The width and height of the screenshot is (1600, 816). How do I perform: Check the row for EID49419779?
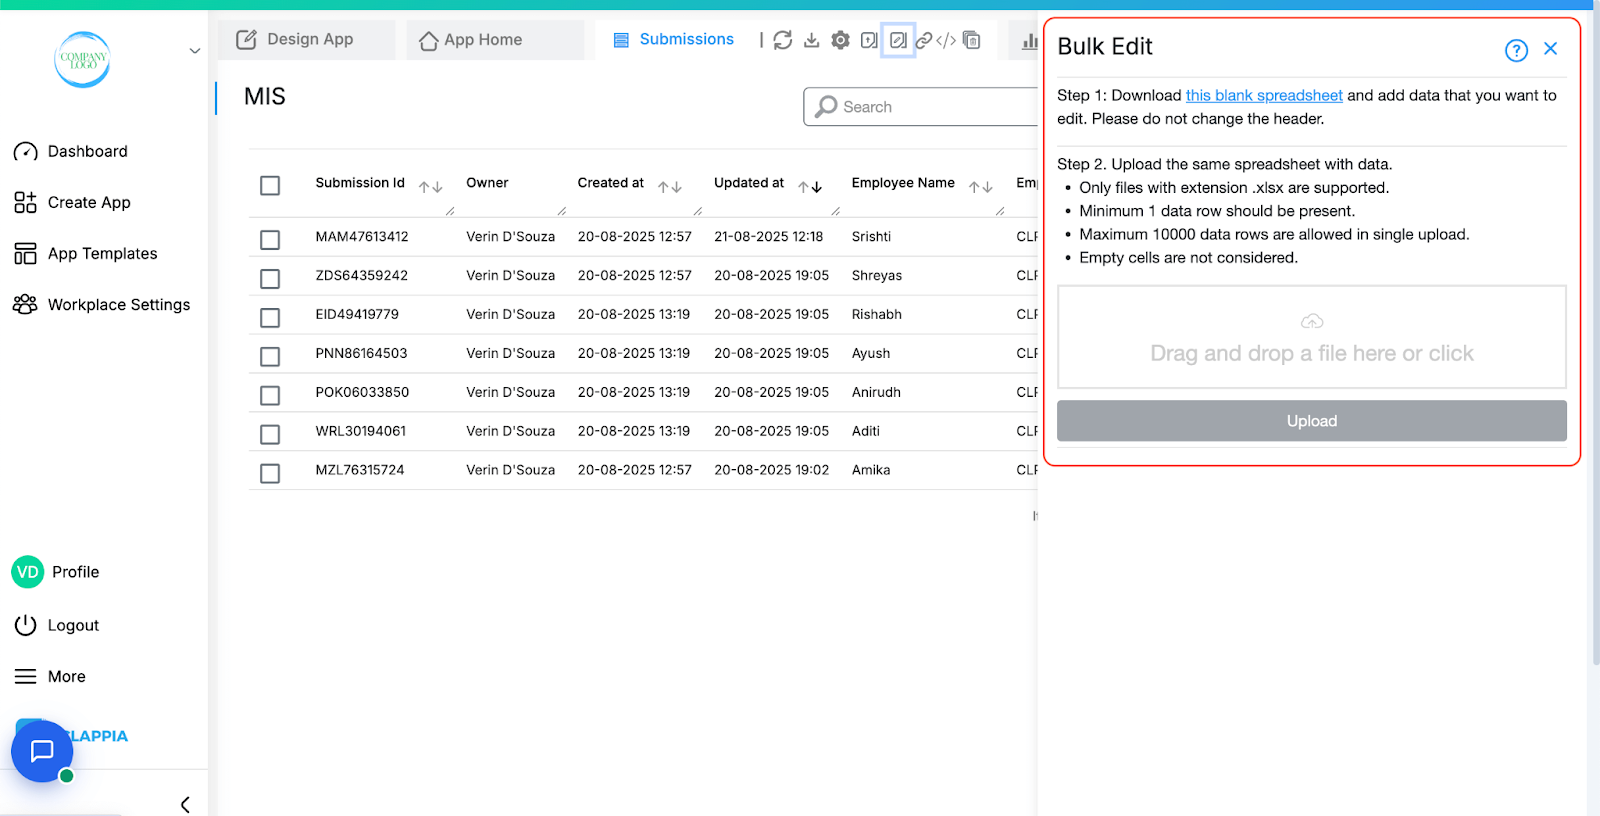[270, 318]
